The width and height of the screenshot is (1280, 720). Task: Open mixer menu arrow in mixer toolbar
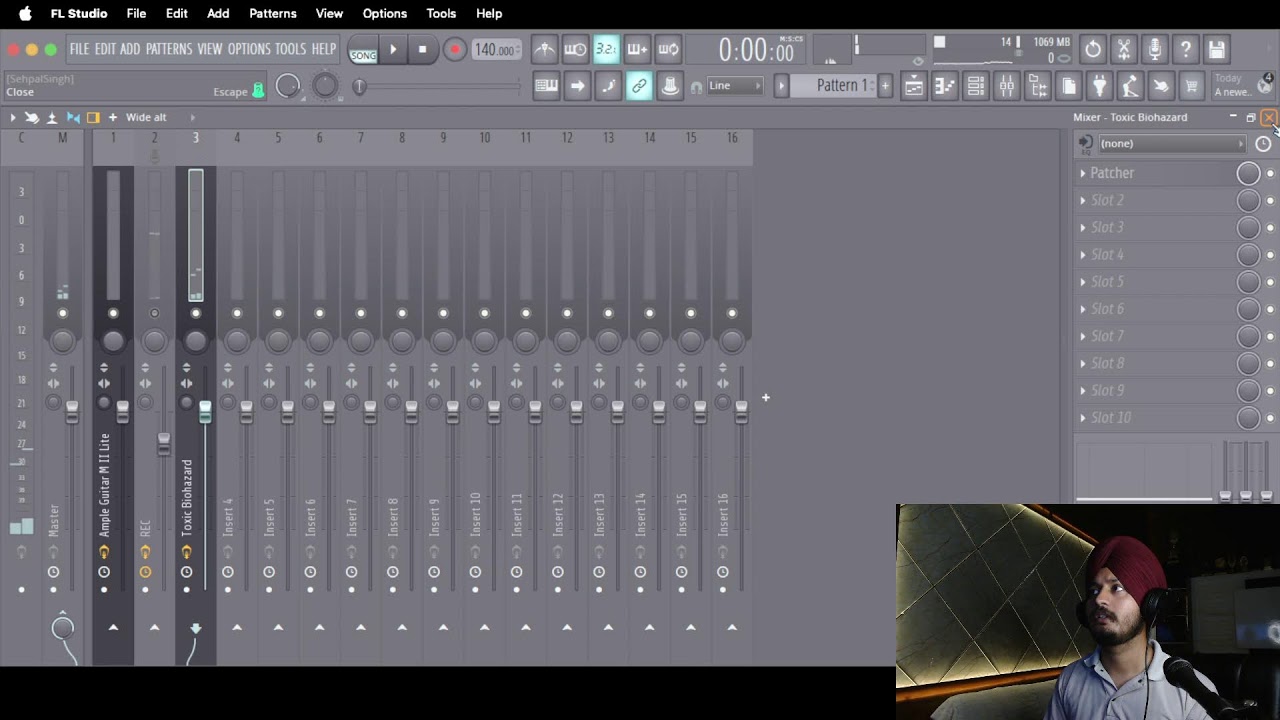(x=13, y=117)
